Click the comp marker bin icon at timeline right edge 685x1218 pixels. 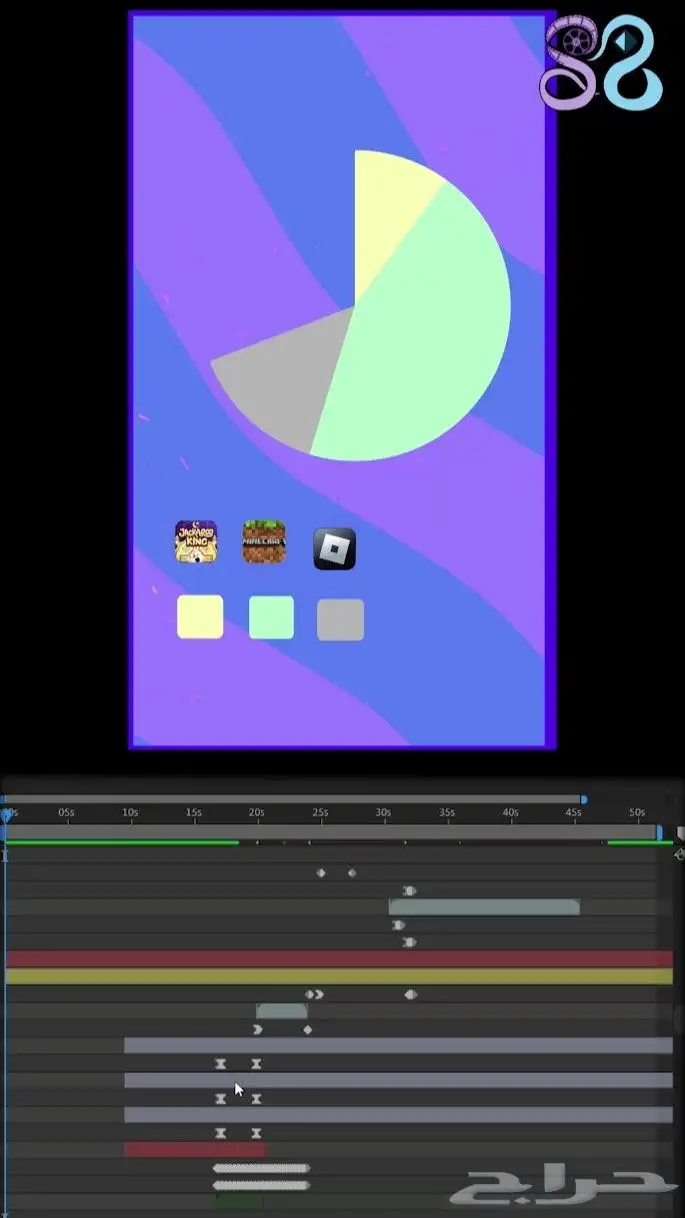(x=680, y=833)
